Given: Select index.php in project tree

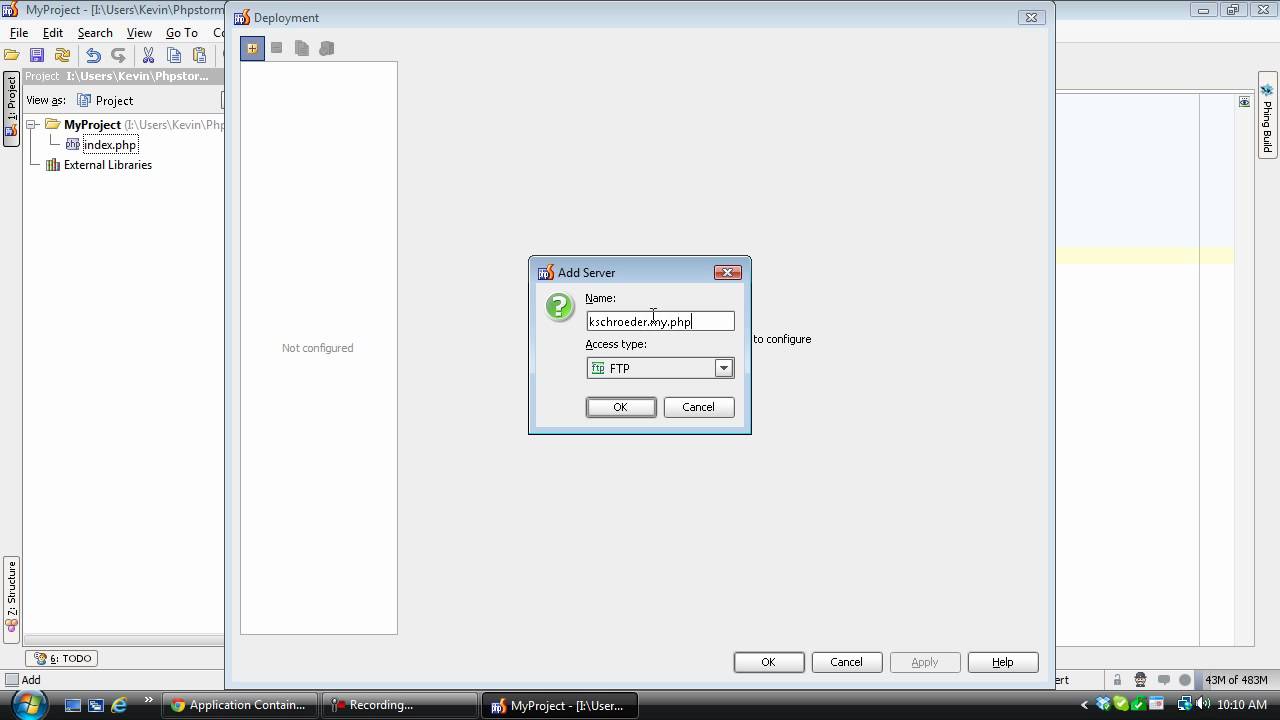Looking at the screenshot, I should [x=110, y=145].
